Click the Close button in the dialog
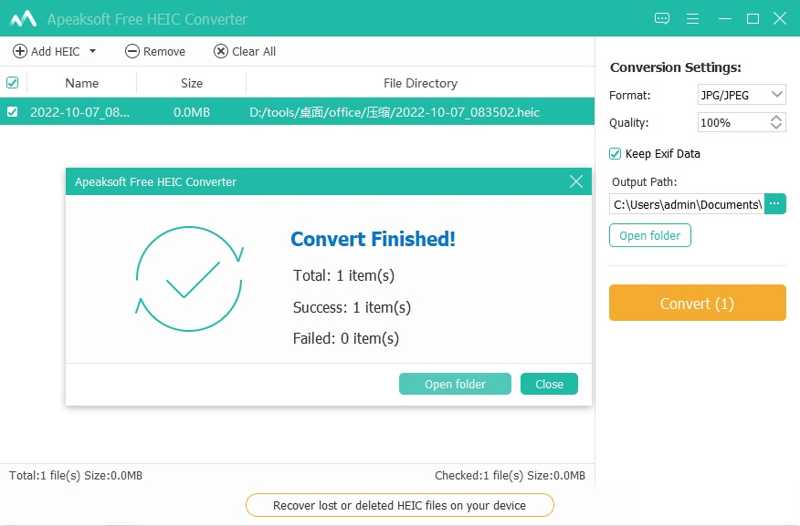The height and width of the screenshot is (526, 800). (549, 384)
